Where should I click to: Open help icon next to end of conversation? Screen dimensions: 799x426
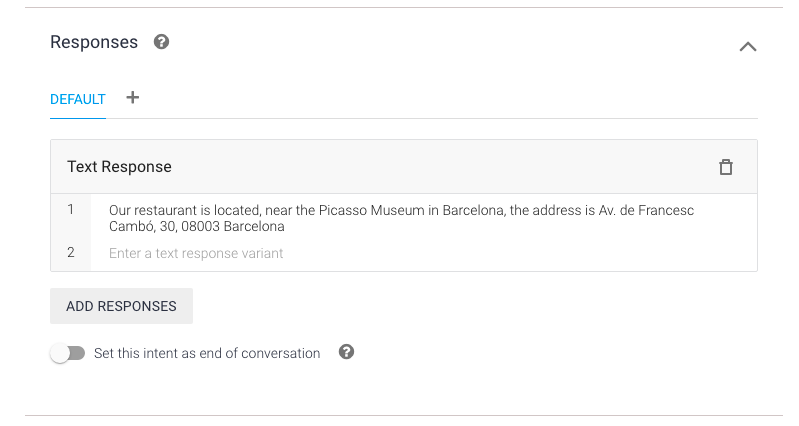347,352
